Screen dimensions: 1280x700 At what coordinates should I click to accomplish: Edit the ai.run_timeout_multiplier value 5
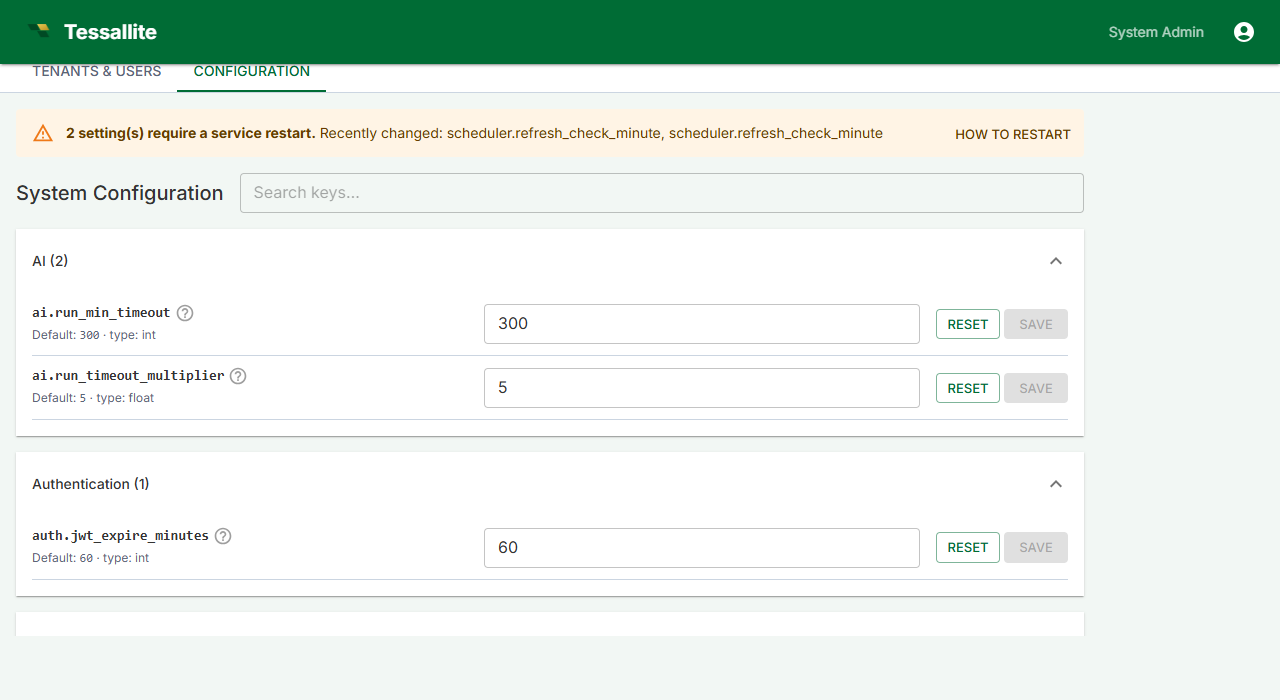(x=702, y=388)
